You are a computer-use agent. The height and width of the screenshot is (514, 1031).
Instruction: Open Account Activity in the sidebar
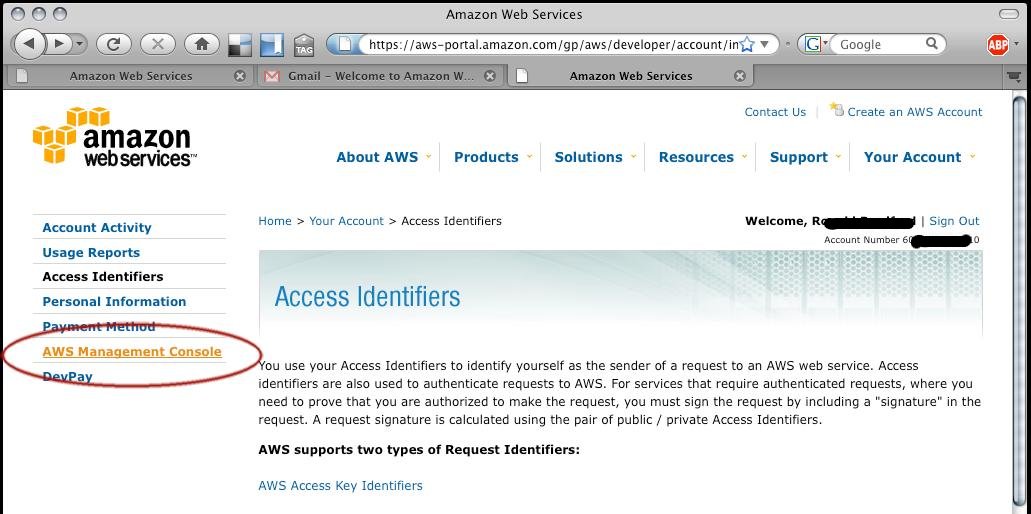97,227
